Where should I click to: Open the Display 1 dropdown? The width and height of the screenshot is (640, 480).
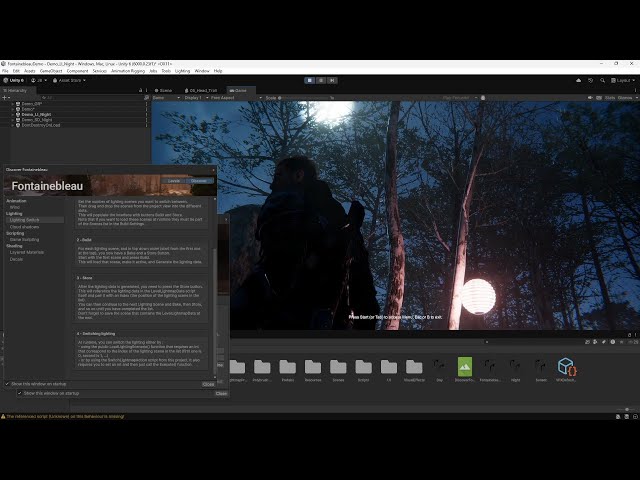[x=196, y=98]
